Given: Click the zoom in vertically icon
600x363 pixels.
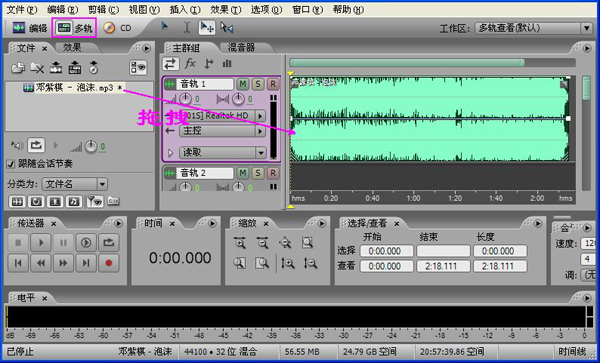Looking at the screenshot, I should tap(288, 263).
